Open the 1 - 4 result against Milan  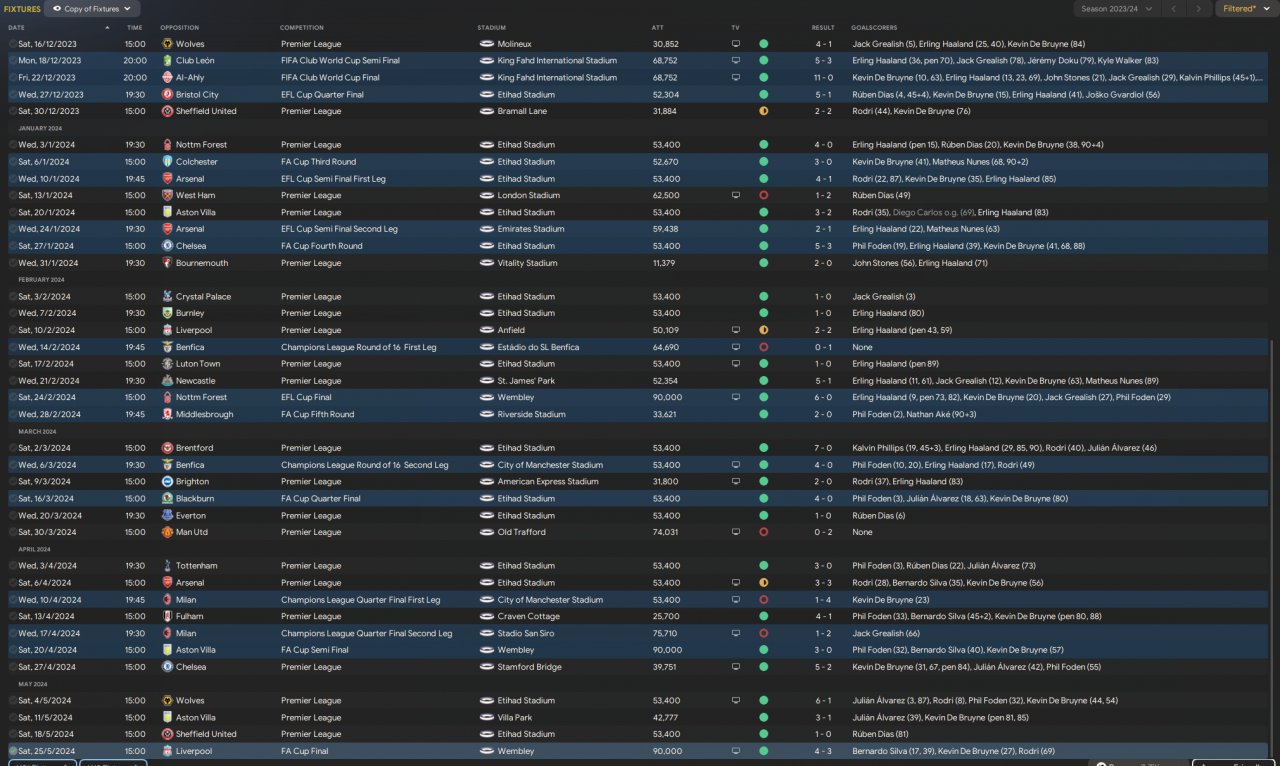tap(823, 600)
